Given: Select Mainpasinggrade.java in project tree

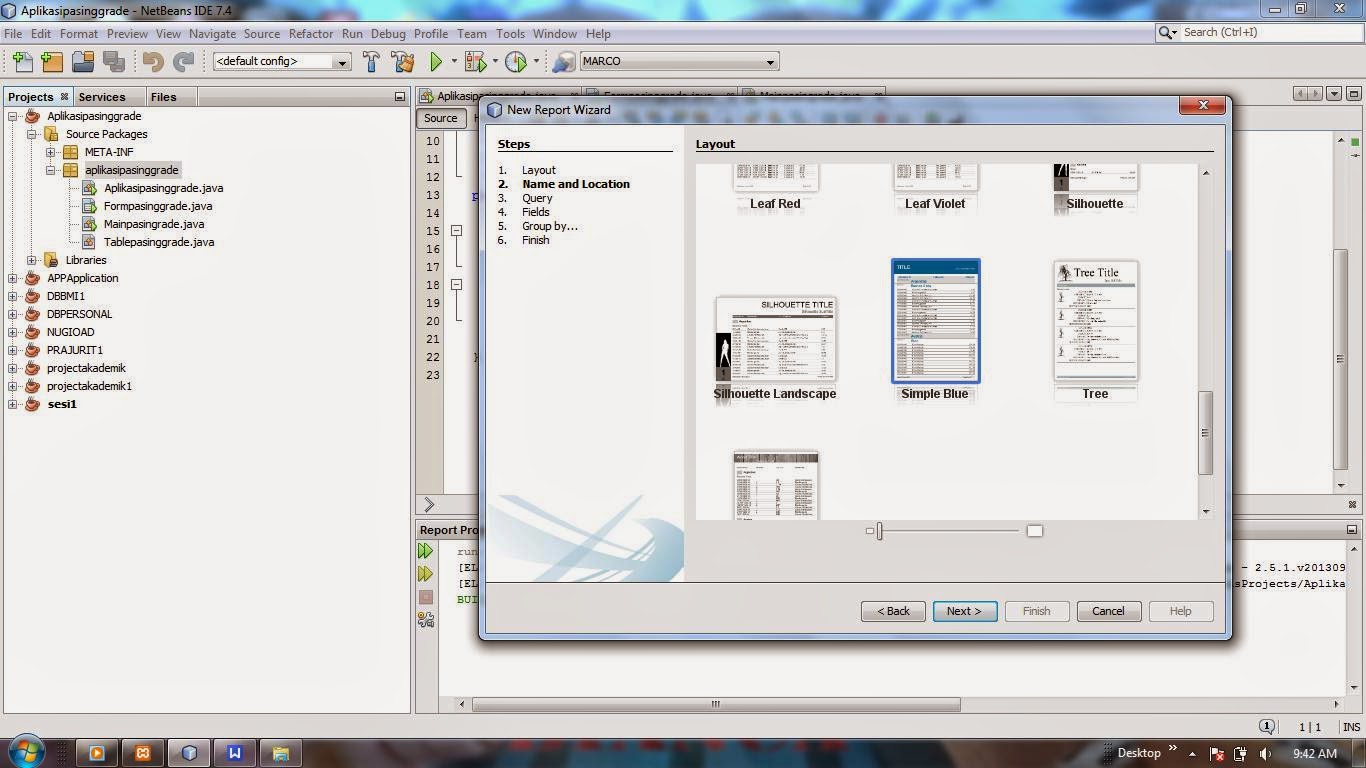Looking at the screenshot, I should pos(154,224).
